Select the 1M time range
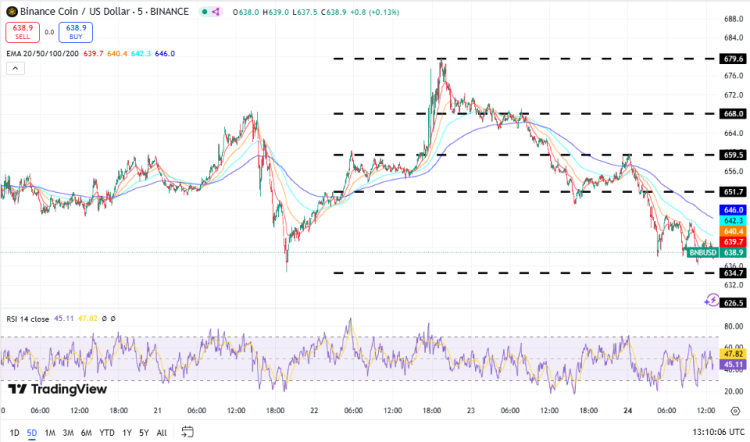 pos(50,432)
